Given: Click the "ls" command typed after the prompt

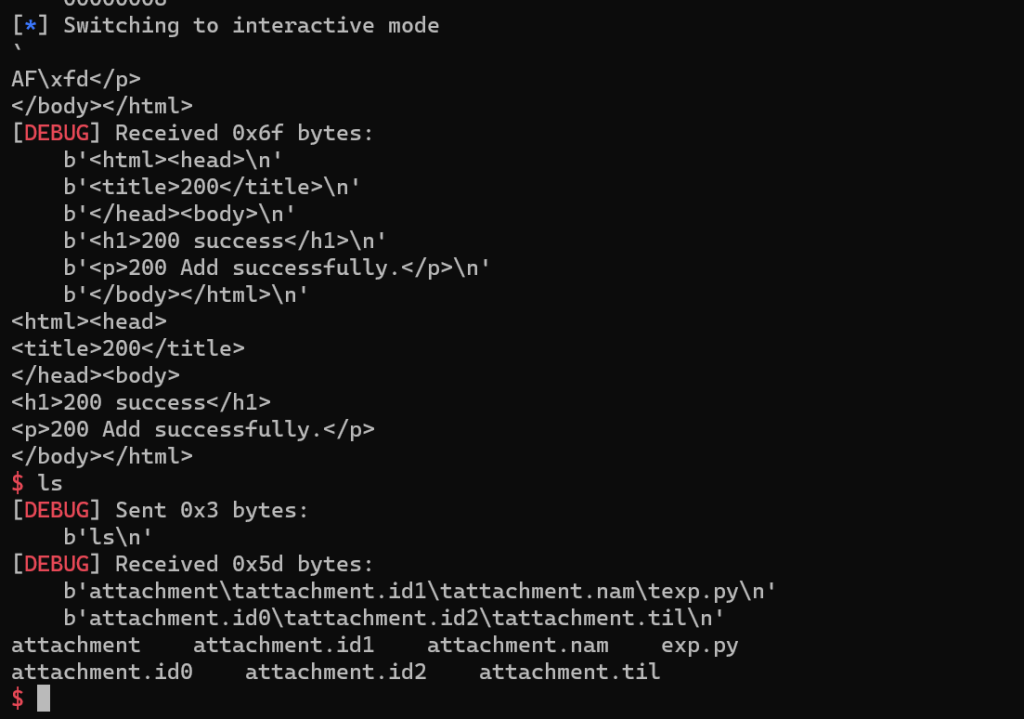Looking at the screenshot, I should (x=50, y=483).
